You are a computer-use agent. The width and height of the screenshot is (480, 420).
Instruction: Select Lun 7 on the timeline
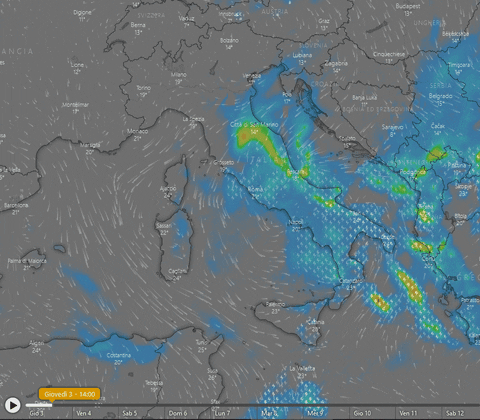[222, 413]
